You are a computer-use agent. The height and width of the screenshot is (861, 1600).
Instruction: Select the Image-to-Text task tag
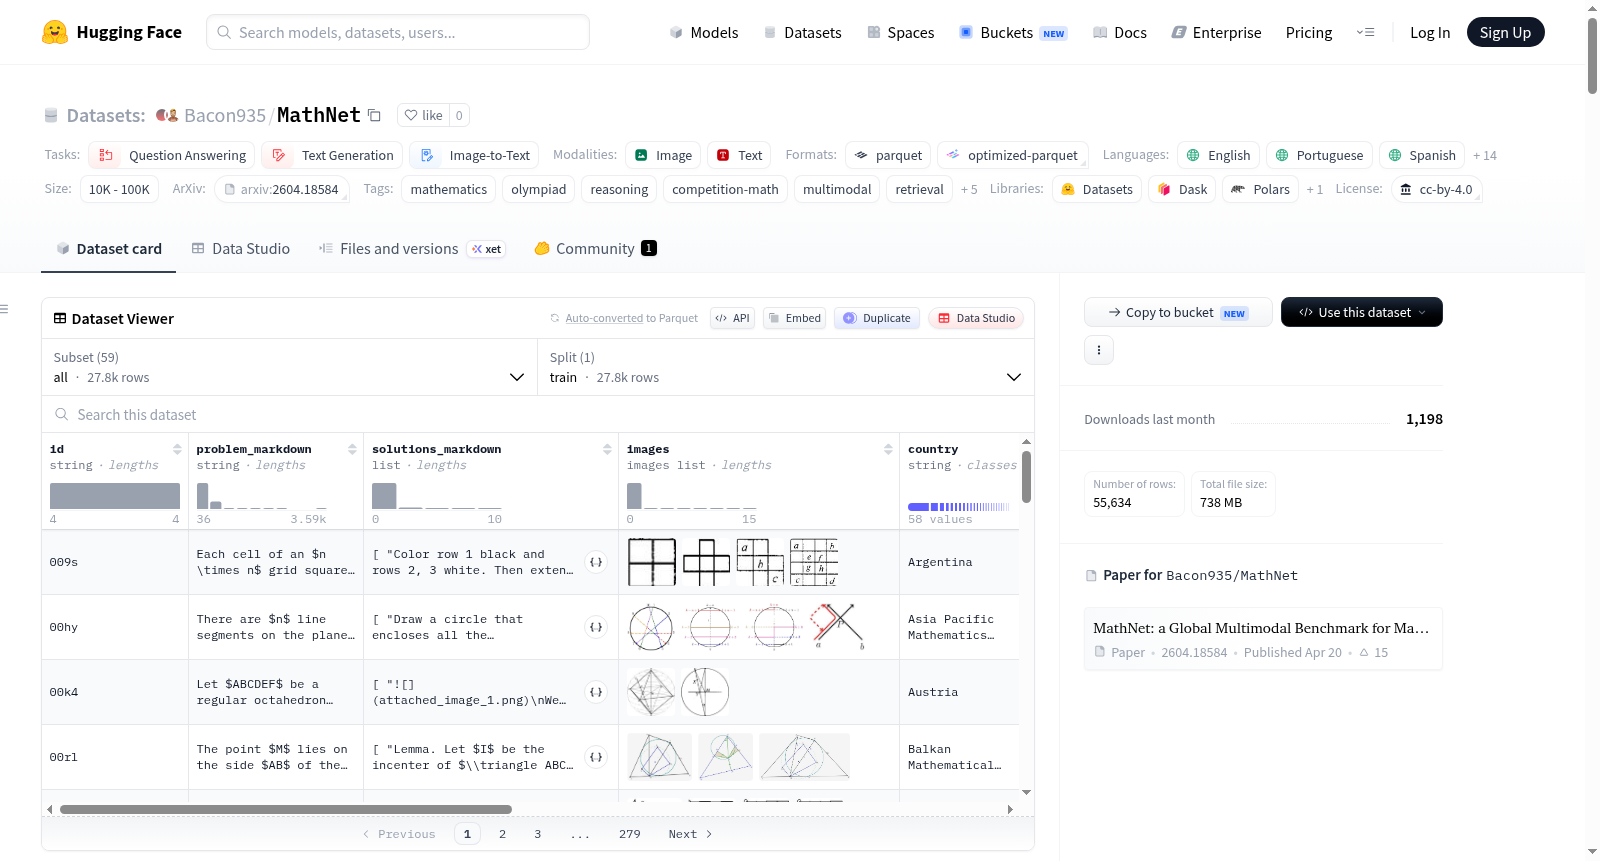click(474, 155)
